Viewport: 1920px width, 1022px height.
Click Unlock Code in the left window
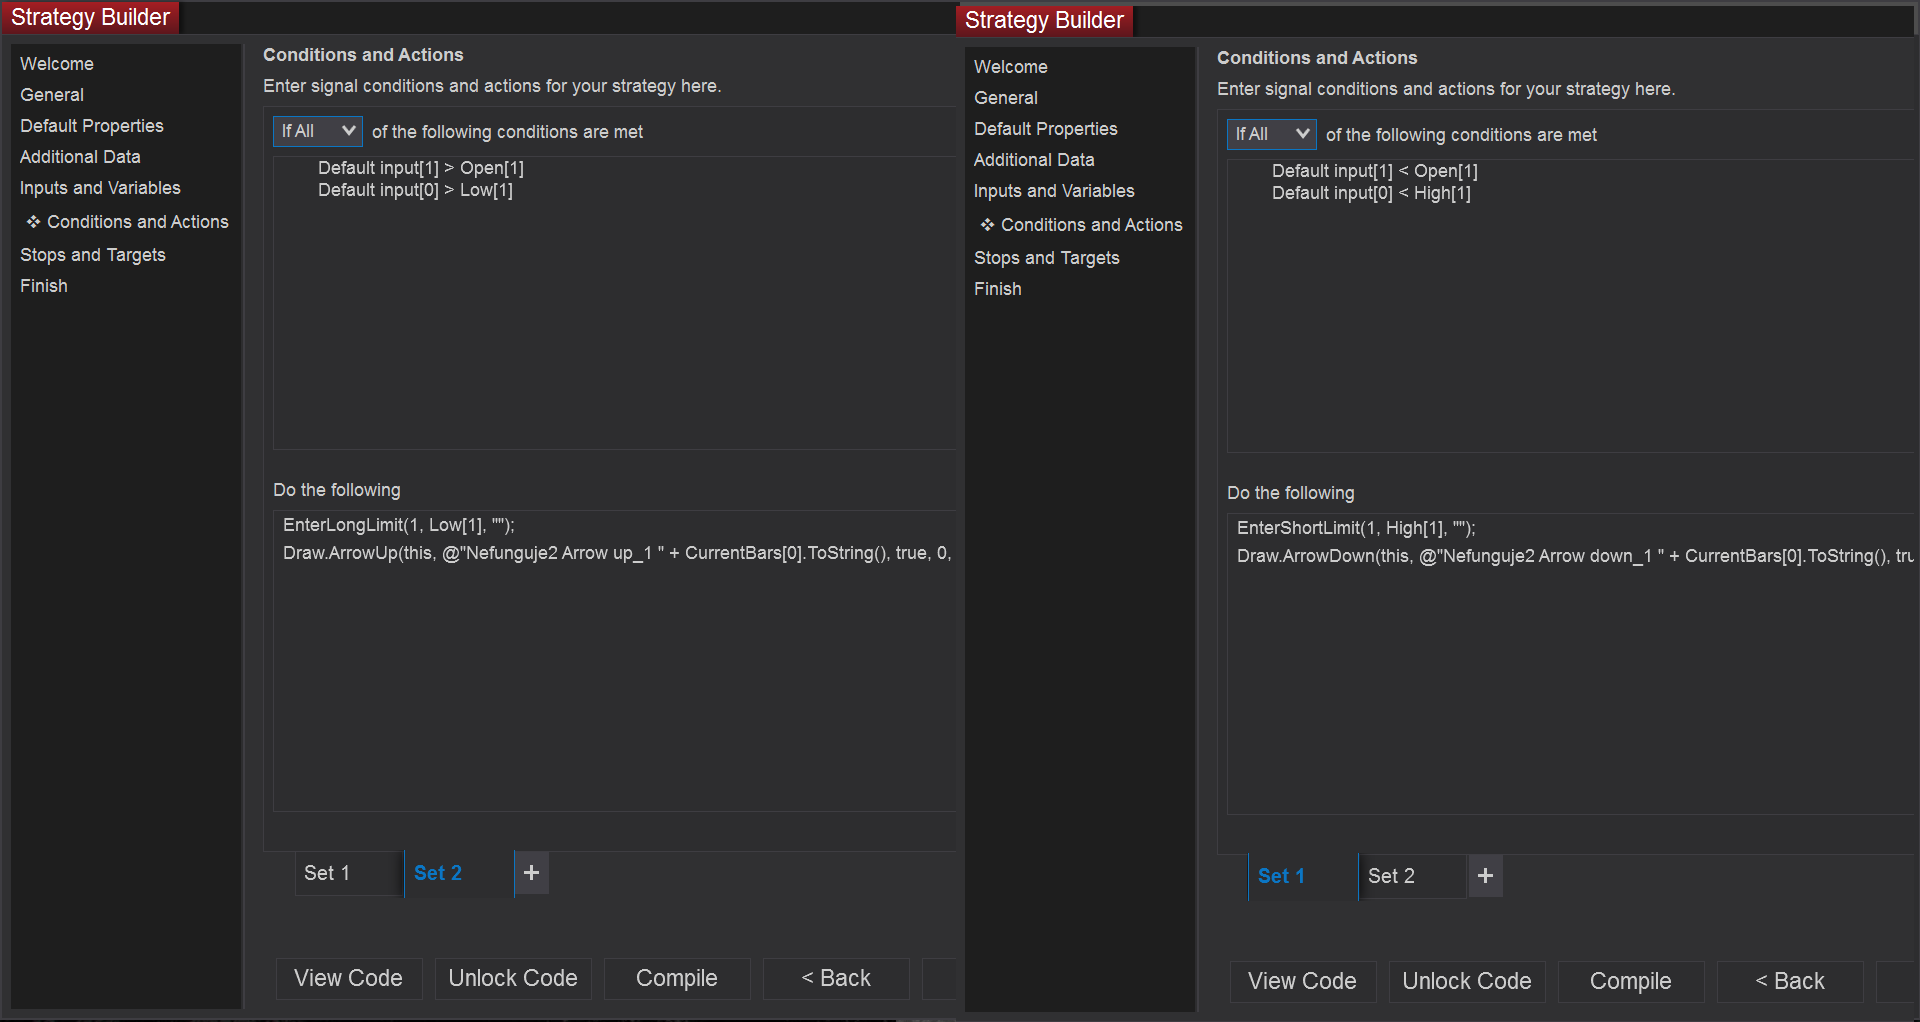point(513,978)
